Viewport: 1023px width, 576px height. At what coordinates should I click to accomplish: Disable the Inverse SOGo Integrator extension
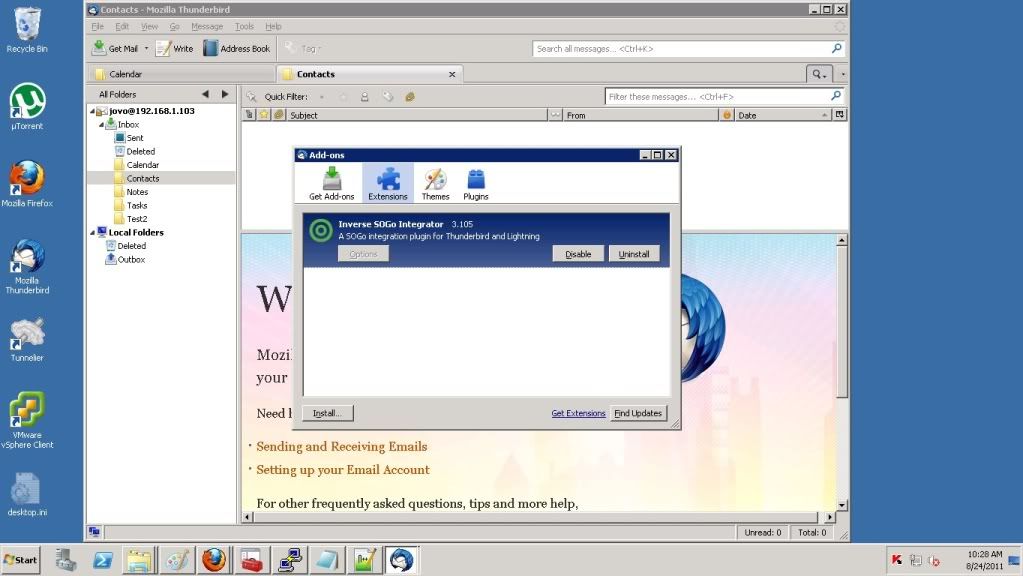578,254
